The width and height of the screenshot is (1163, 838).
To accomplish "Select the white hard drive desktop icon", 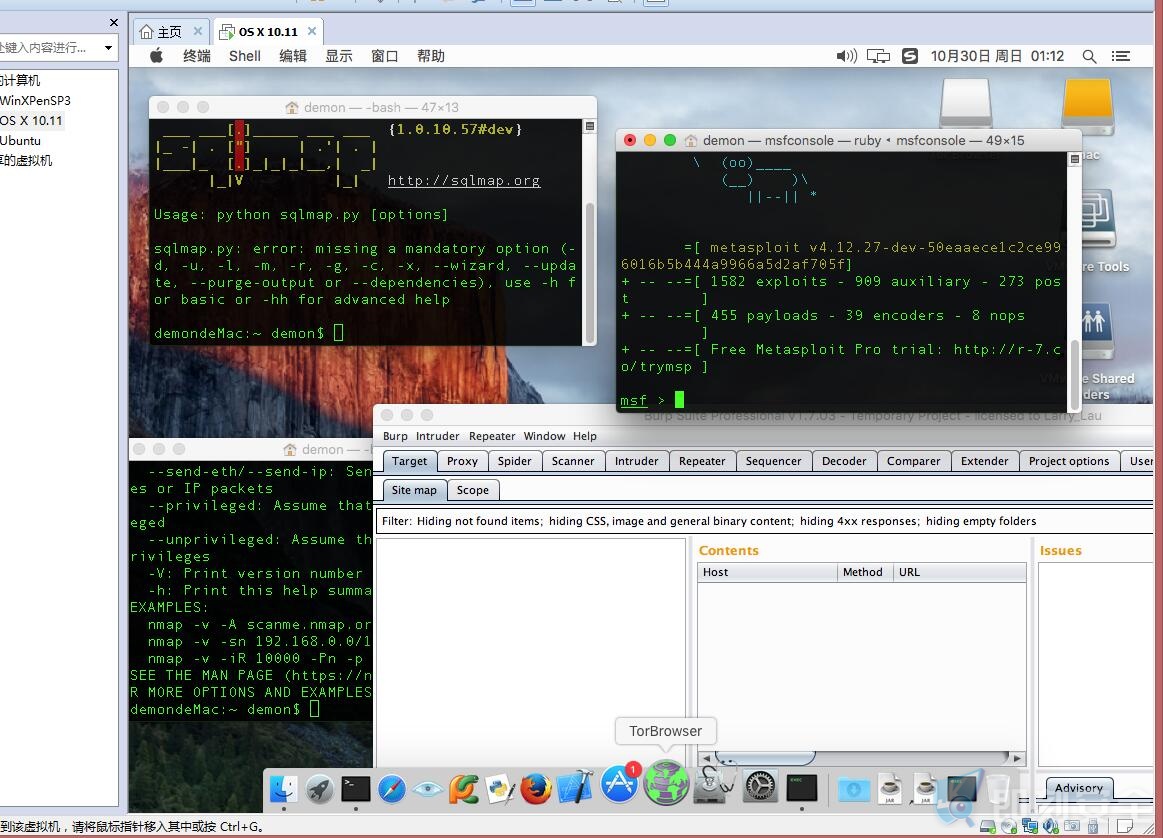I will 966,105.
